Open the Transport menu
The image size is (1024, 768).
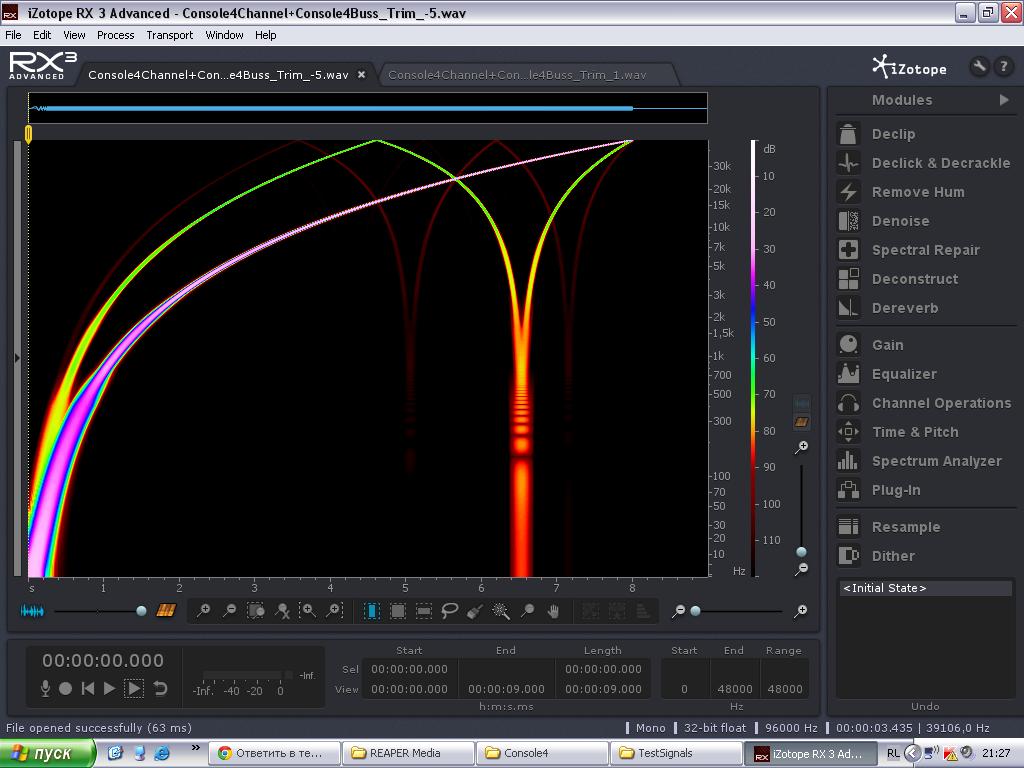169,35
